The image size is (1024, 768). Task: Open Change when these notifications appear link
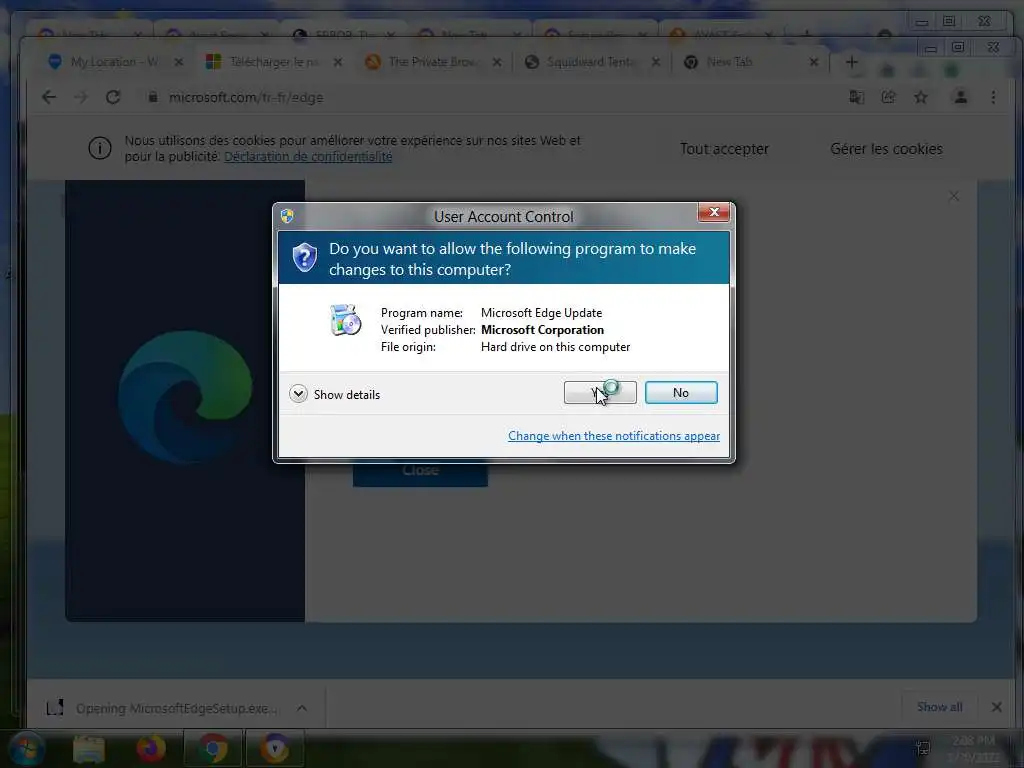[x=614, y=436]
